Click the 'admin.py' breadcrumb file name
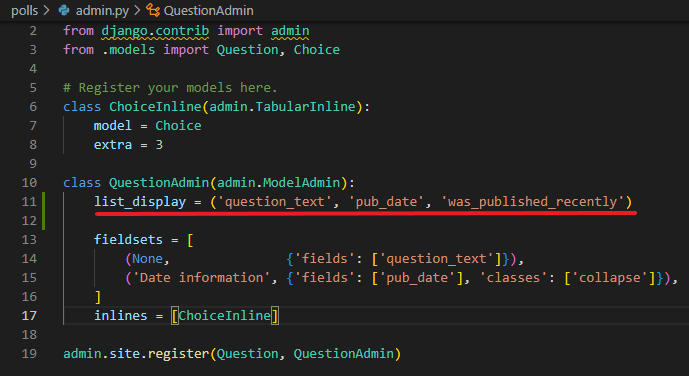The image size is (689, 376). click(102, 10)
